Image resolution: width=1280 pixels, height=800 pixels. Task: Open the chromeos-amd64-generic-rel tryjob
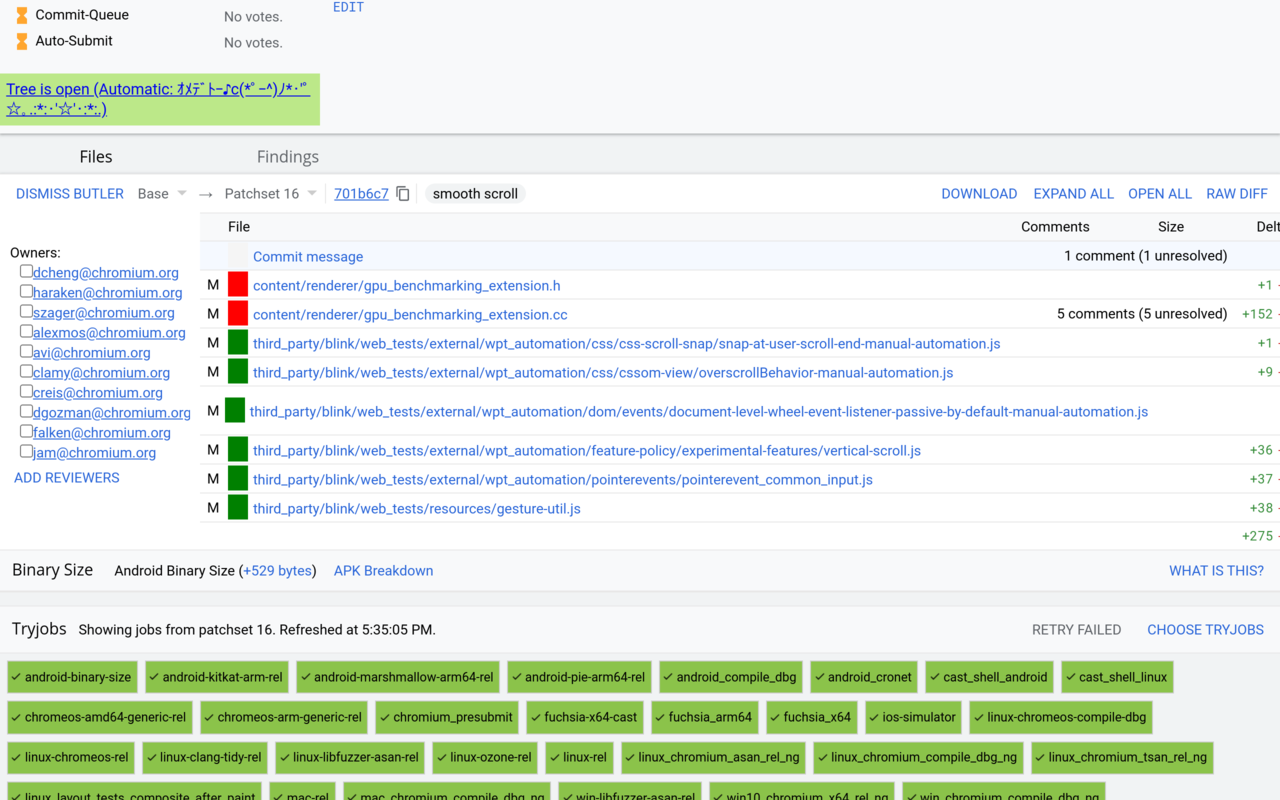point(100,717)
